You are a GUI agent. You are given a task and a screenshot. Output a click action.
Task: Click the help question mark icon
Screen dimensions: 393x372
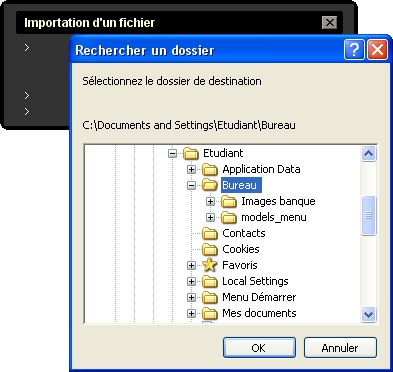pyautogui.click(x=354, y=50)
